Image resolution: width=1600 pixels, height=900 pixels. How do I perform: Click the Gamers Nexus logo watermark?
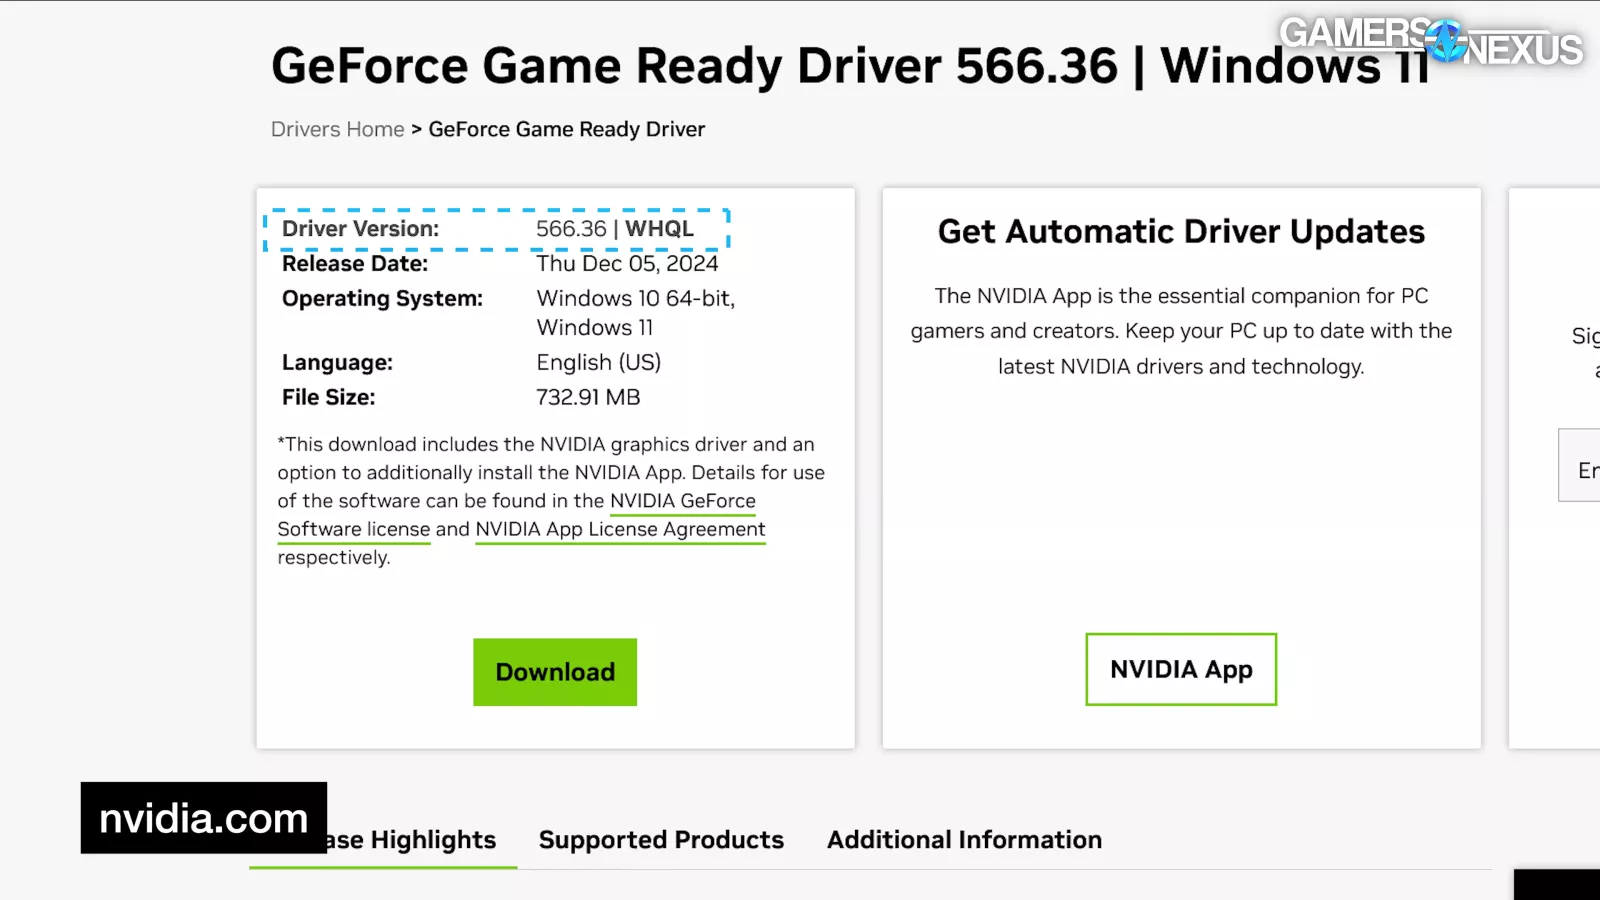[x=1430, y=42]
